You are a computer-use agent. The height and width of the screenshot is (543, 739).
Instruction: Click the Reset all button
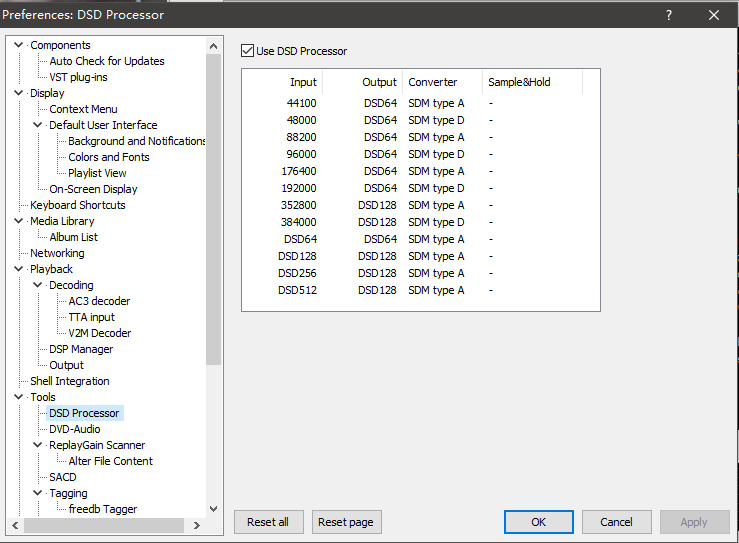coord(268,522)
